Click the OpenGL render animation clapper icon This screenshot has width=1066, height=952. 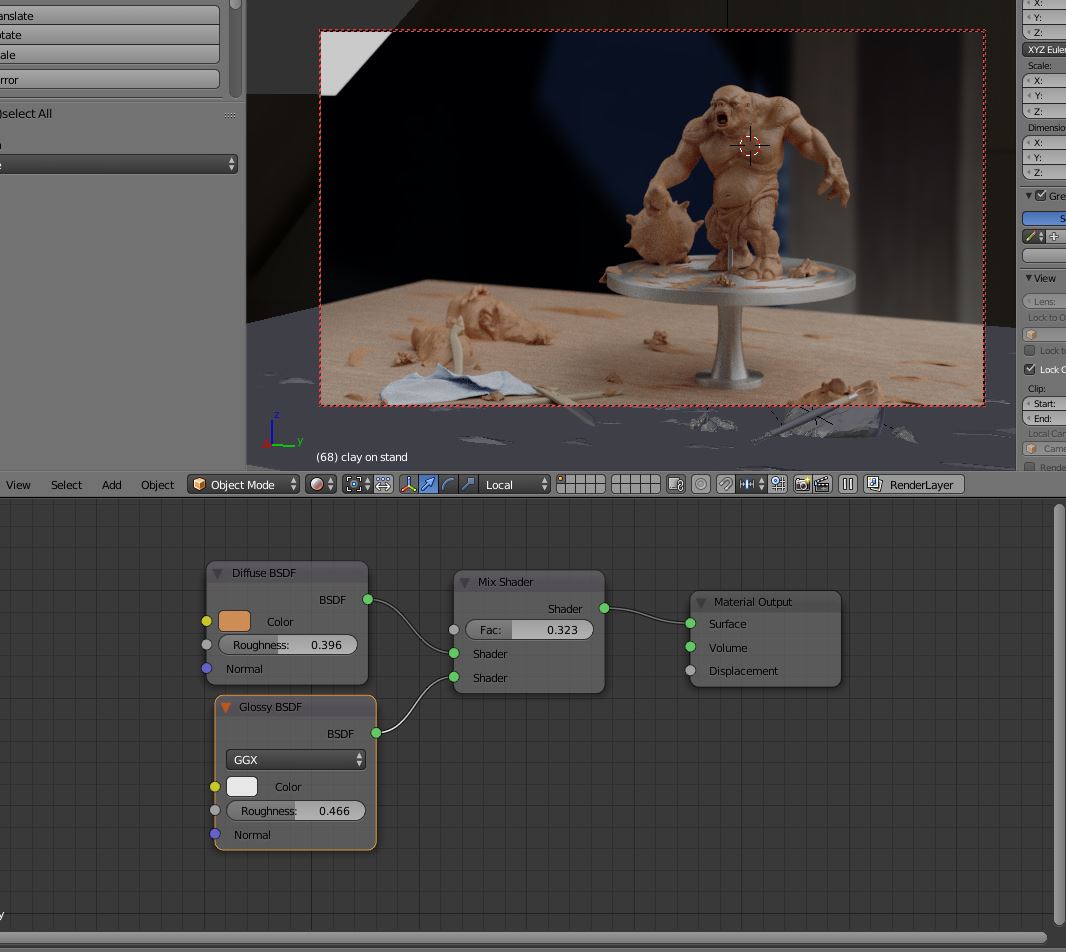[x=822, y=484]
